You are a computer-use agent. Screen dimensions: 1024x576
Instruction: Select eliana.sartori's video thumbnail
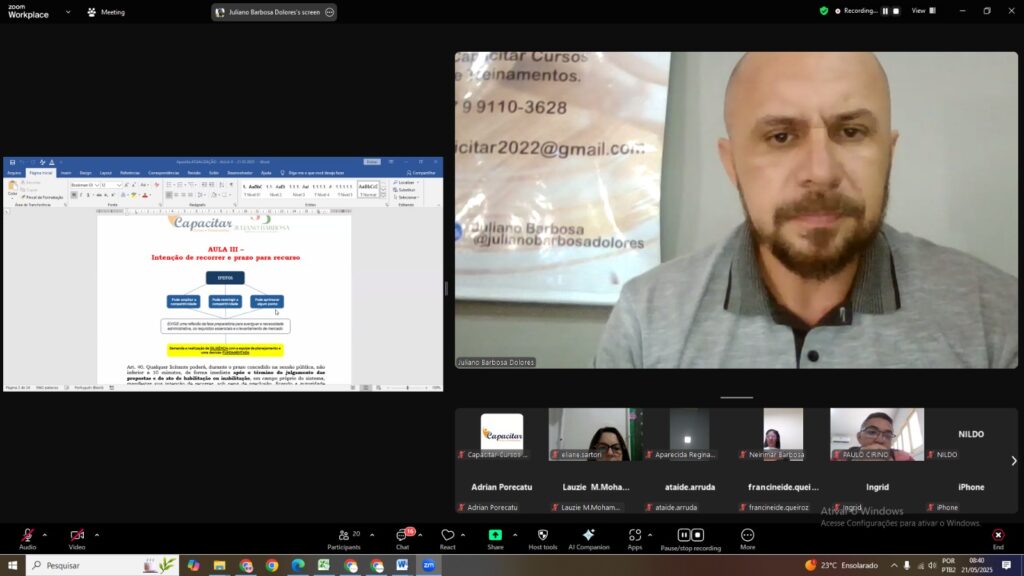click(x=596, y=434)
